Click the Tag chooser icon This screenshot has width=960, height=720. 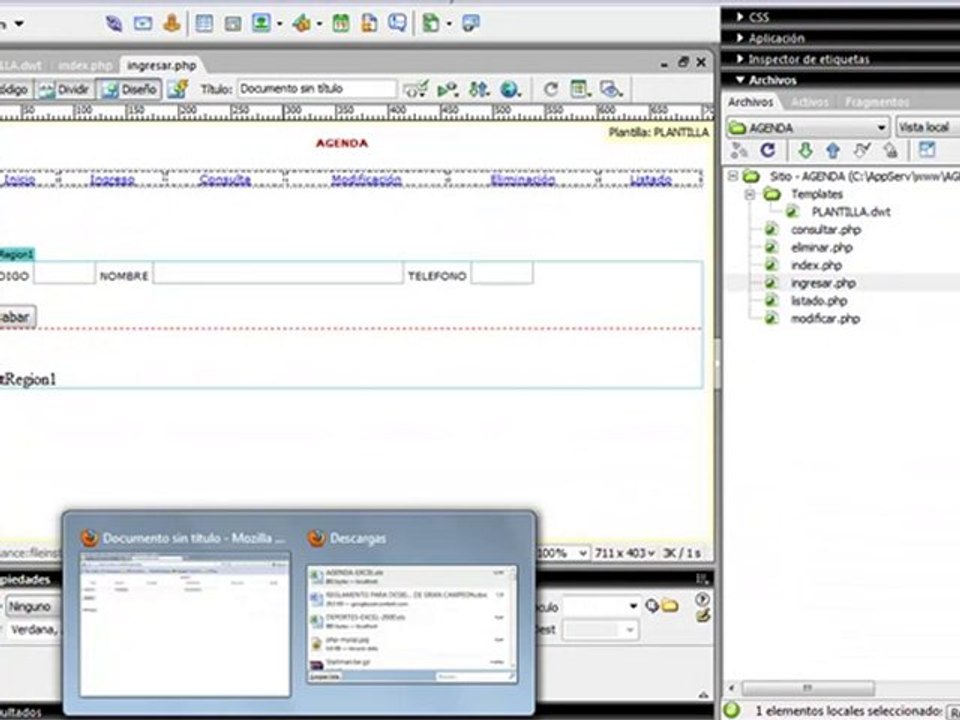click(x=470, y=24)
